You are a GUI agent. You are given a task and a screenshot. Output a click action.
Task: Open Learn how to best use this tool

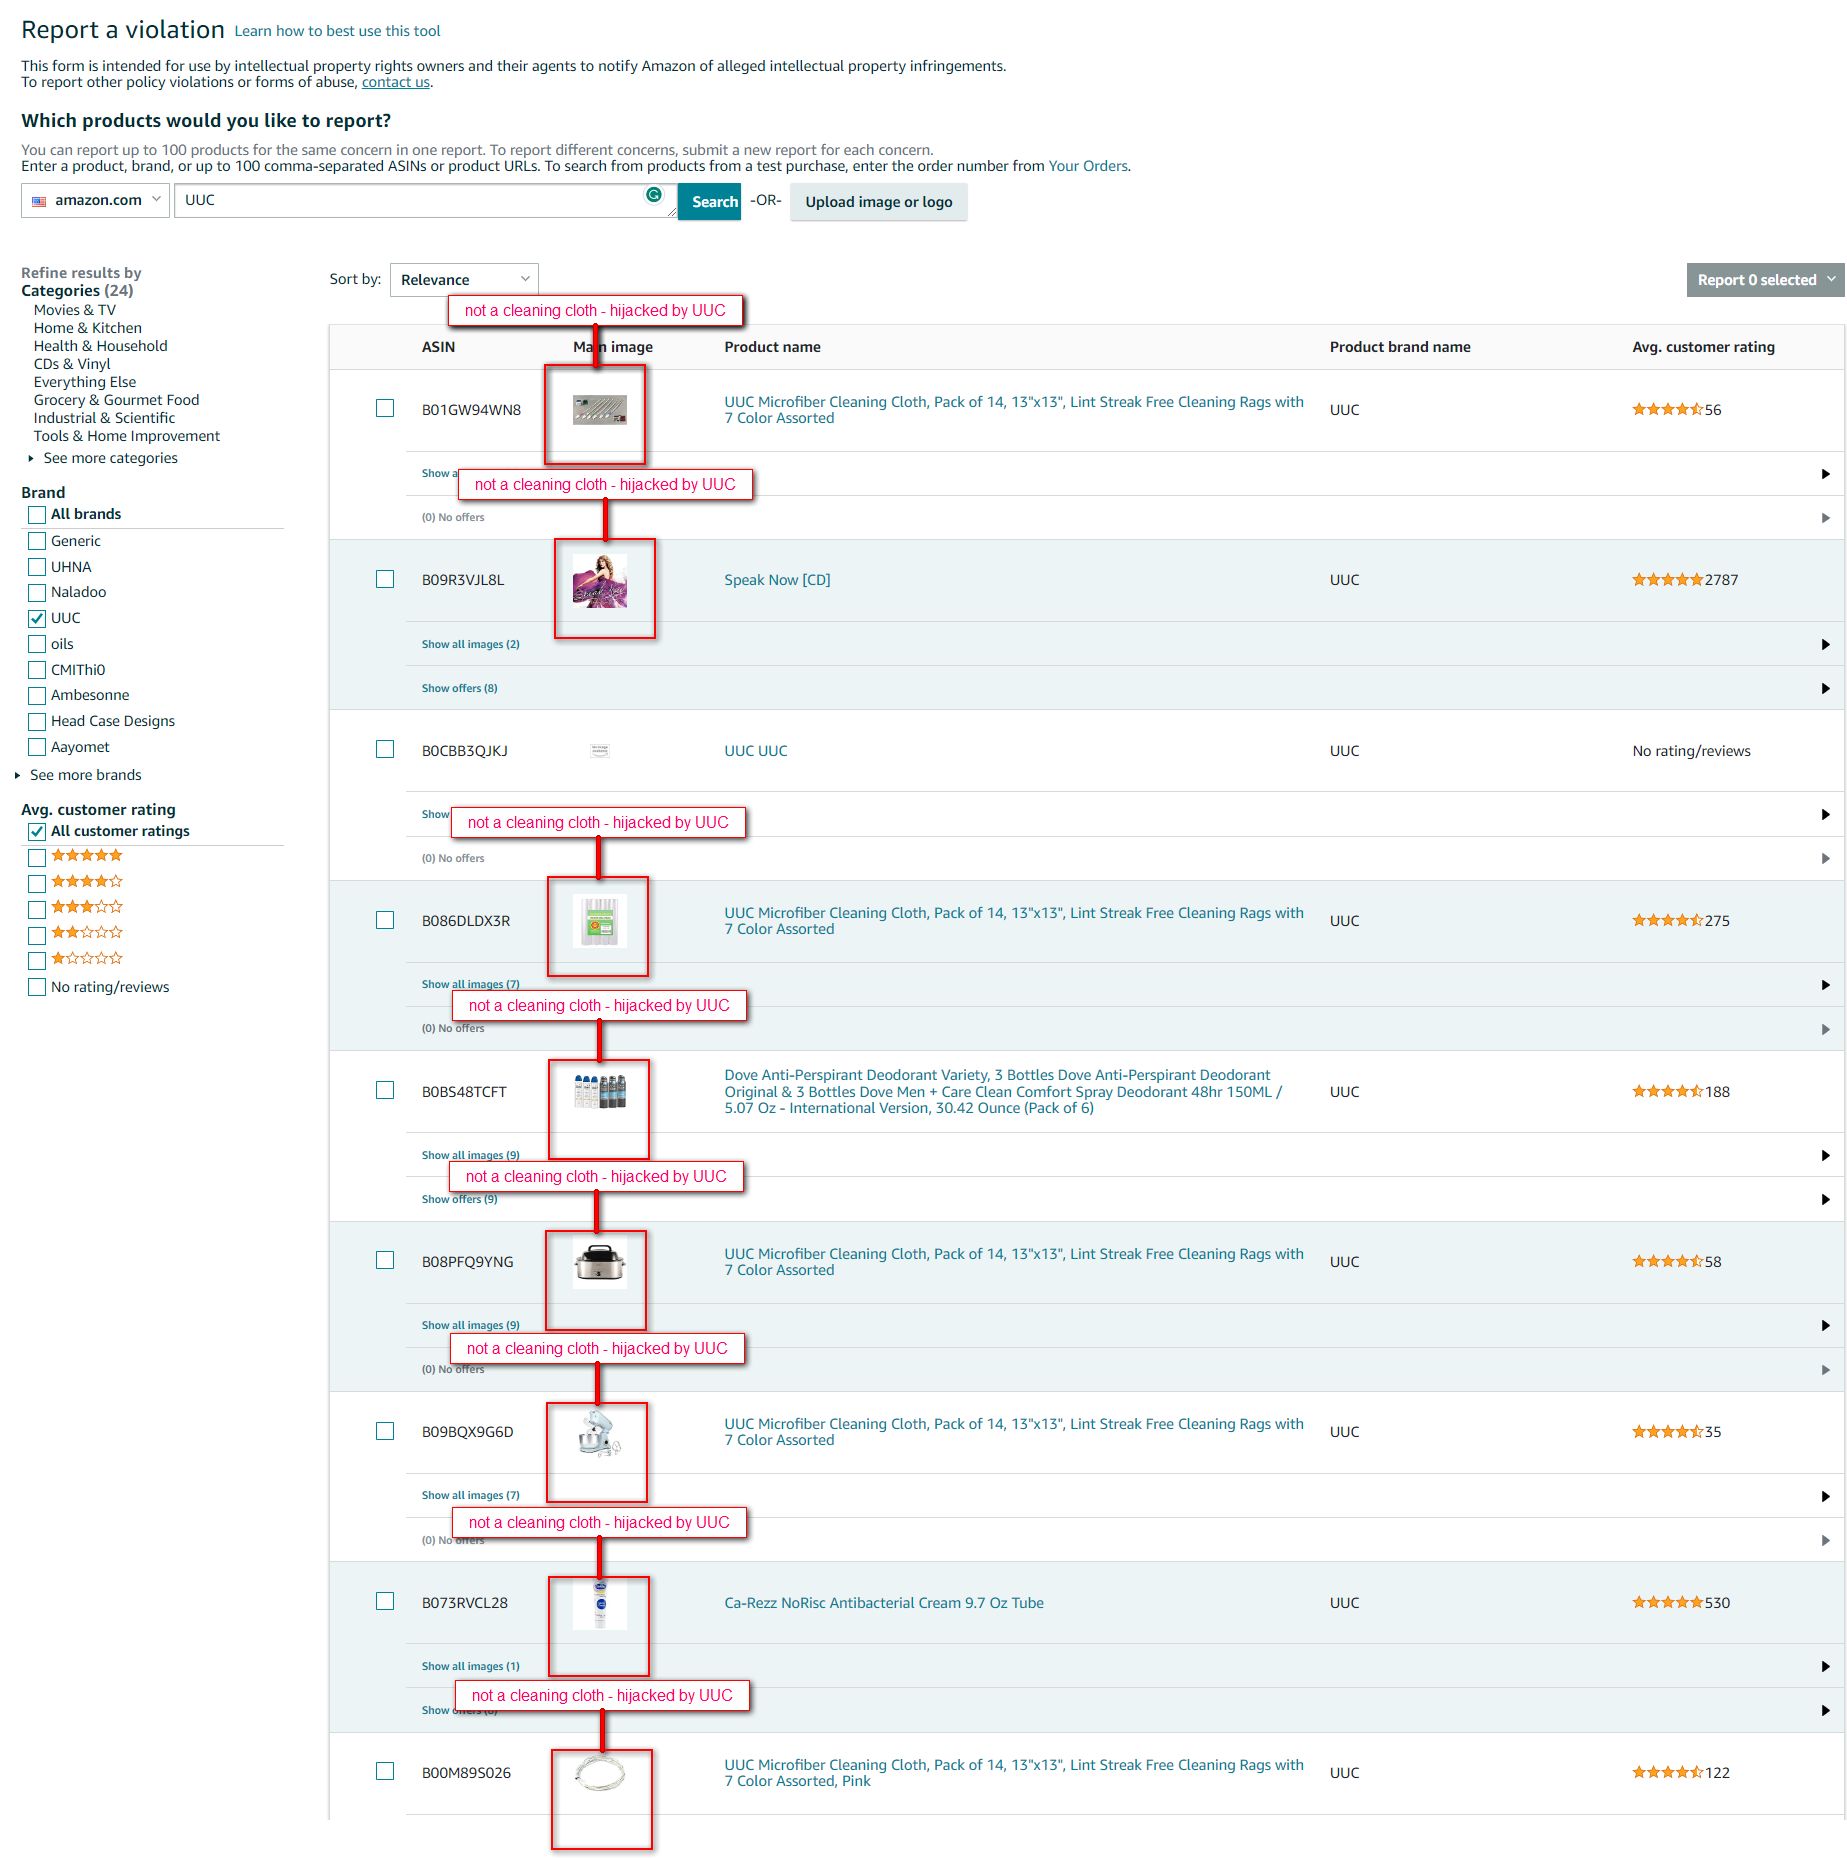337,31
